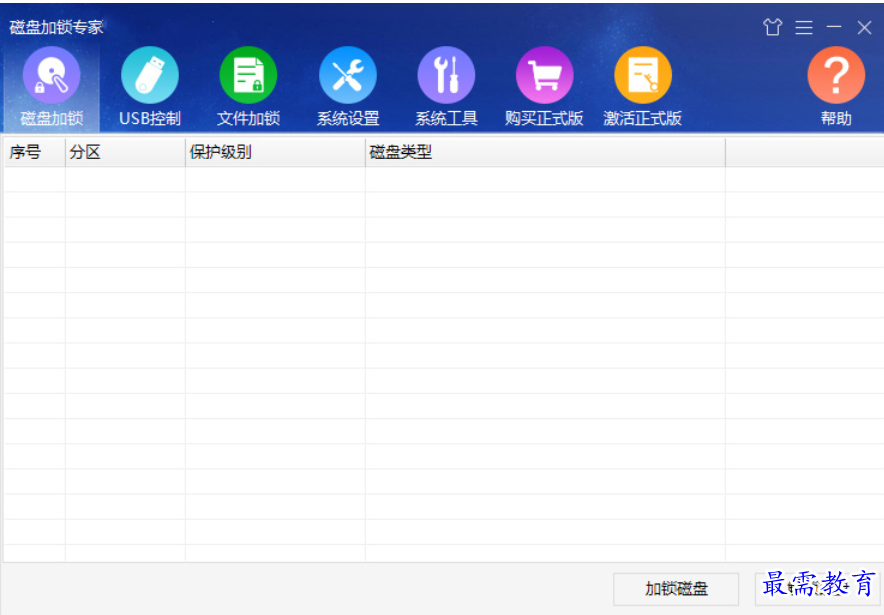Sort by 保护级别 column header
This screenshot has height=615, width=884.
275,152
